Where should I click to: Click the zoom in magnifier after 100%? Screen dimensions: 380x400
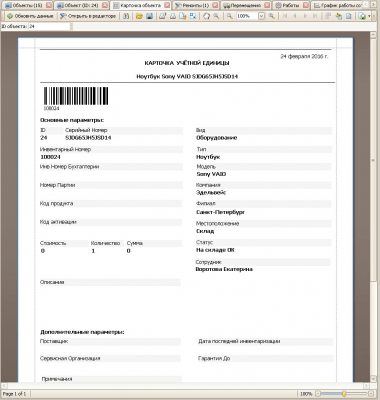pos(272,16)
